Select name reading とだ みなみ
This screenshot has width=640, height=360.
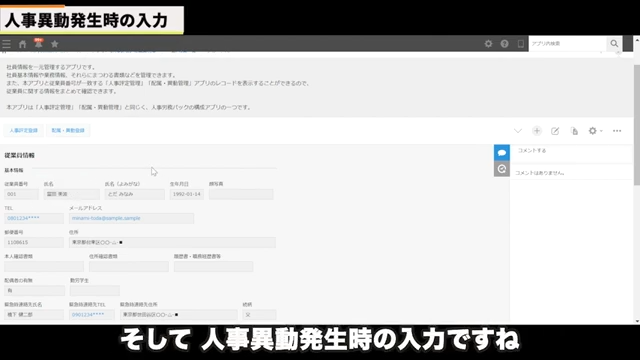click(x=135, y=194)
